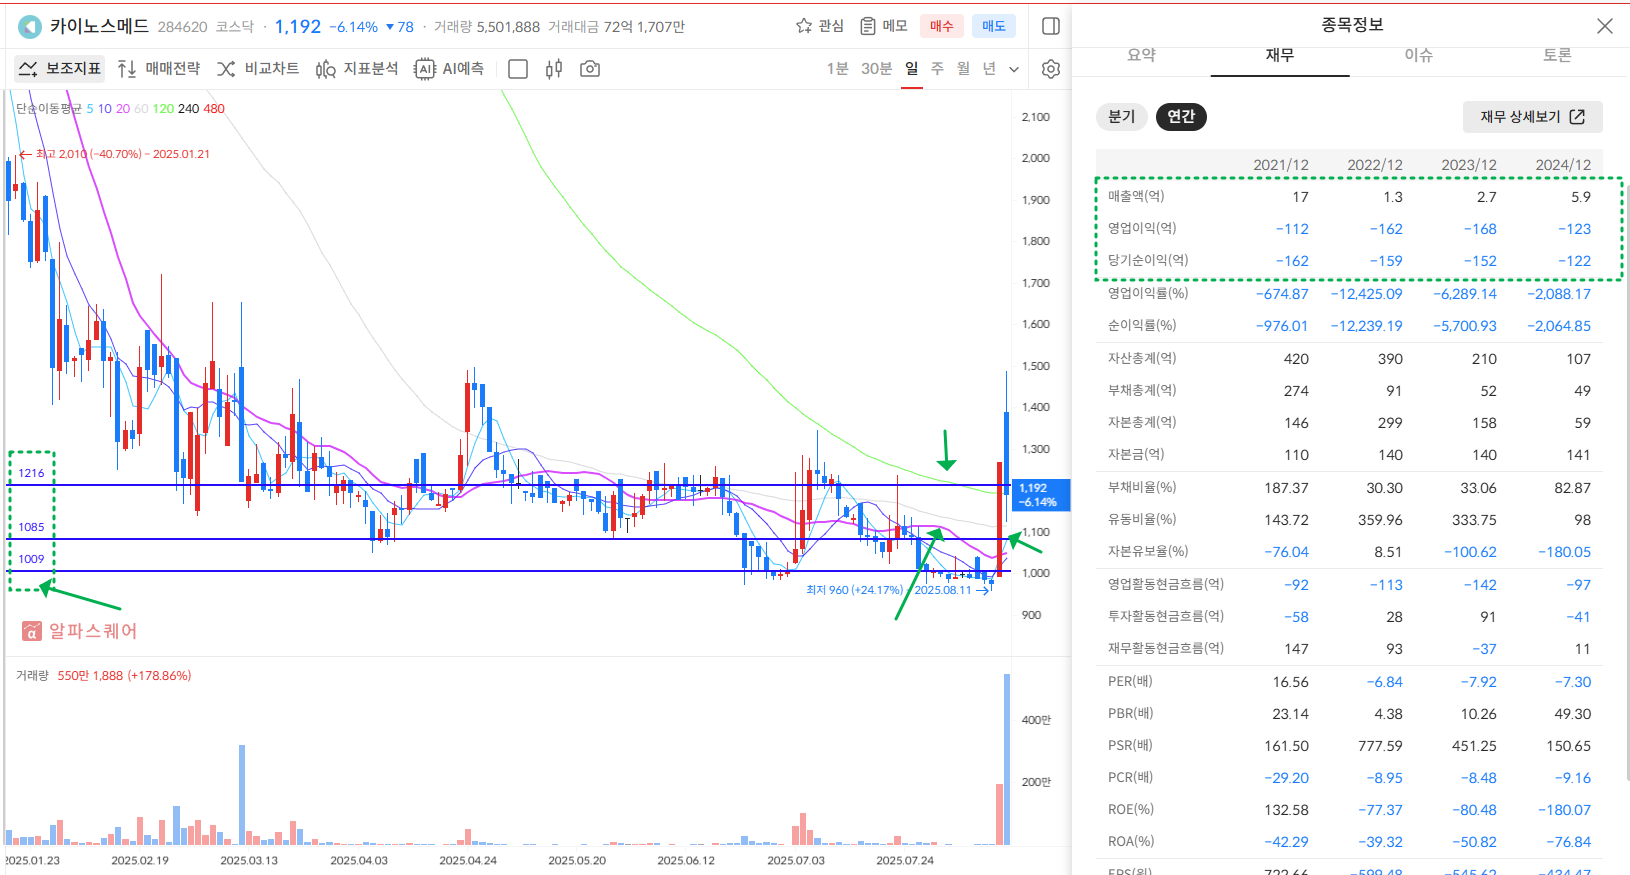Click the 카이노스메드 stock logo icon
1630x875 pixels.
pos(30,27)
